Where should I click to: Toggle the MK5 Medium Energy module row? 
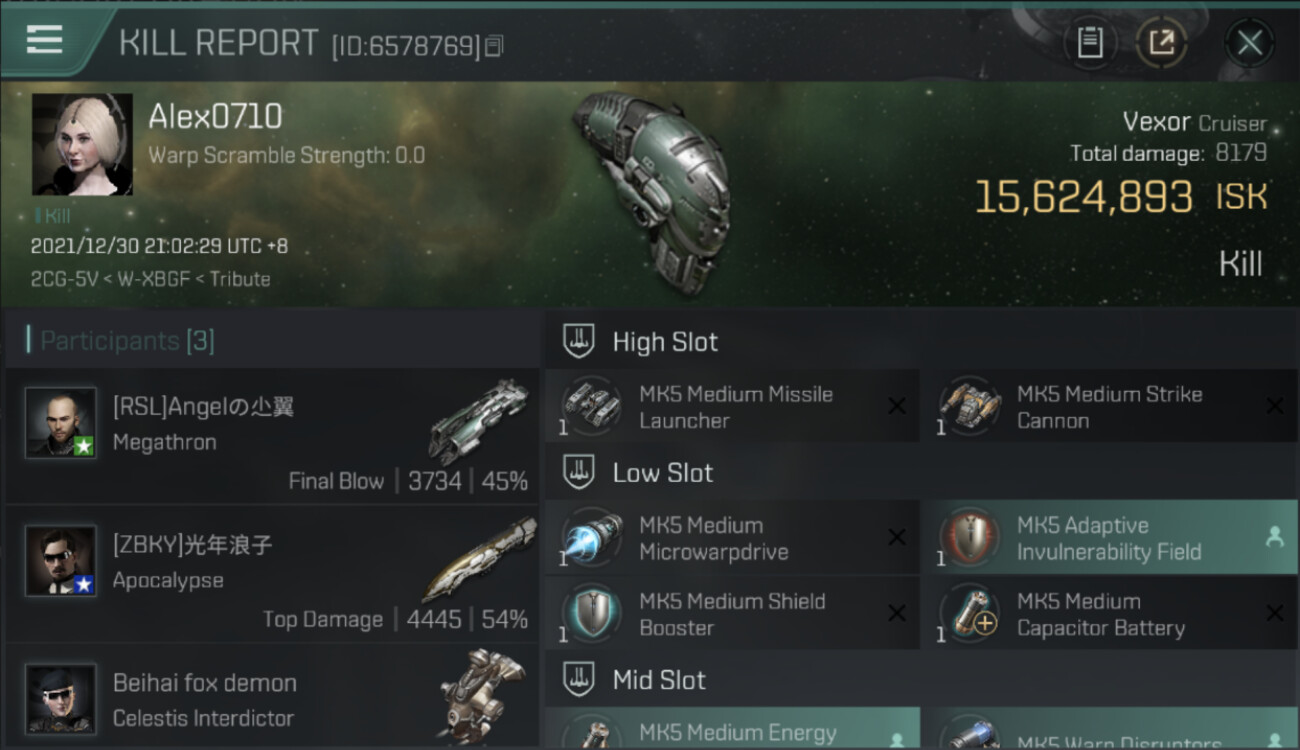tap(732, 728)
